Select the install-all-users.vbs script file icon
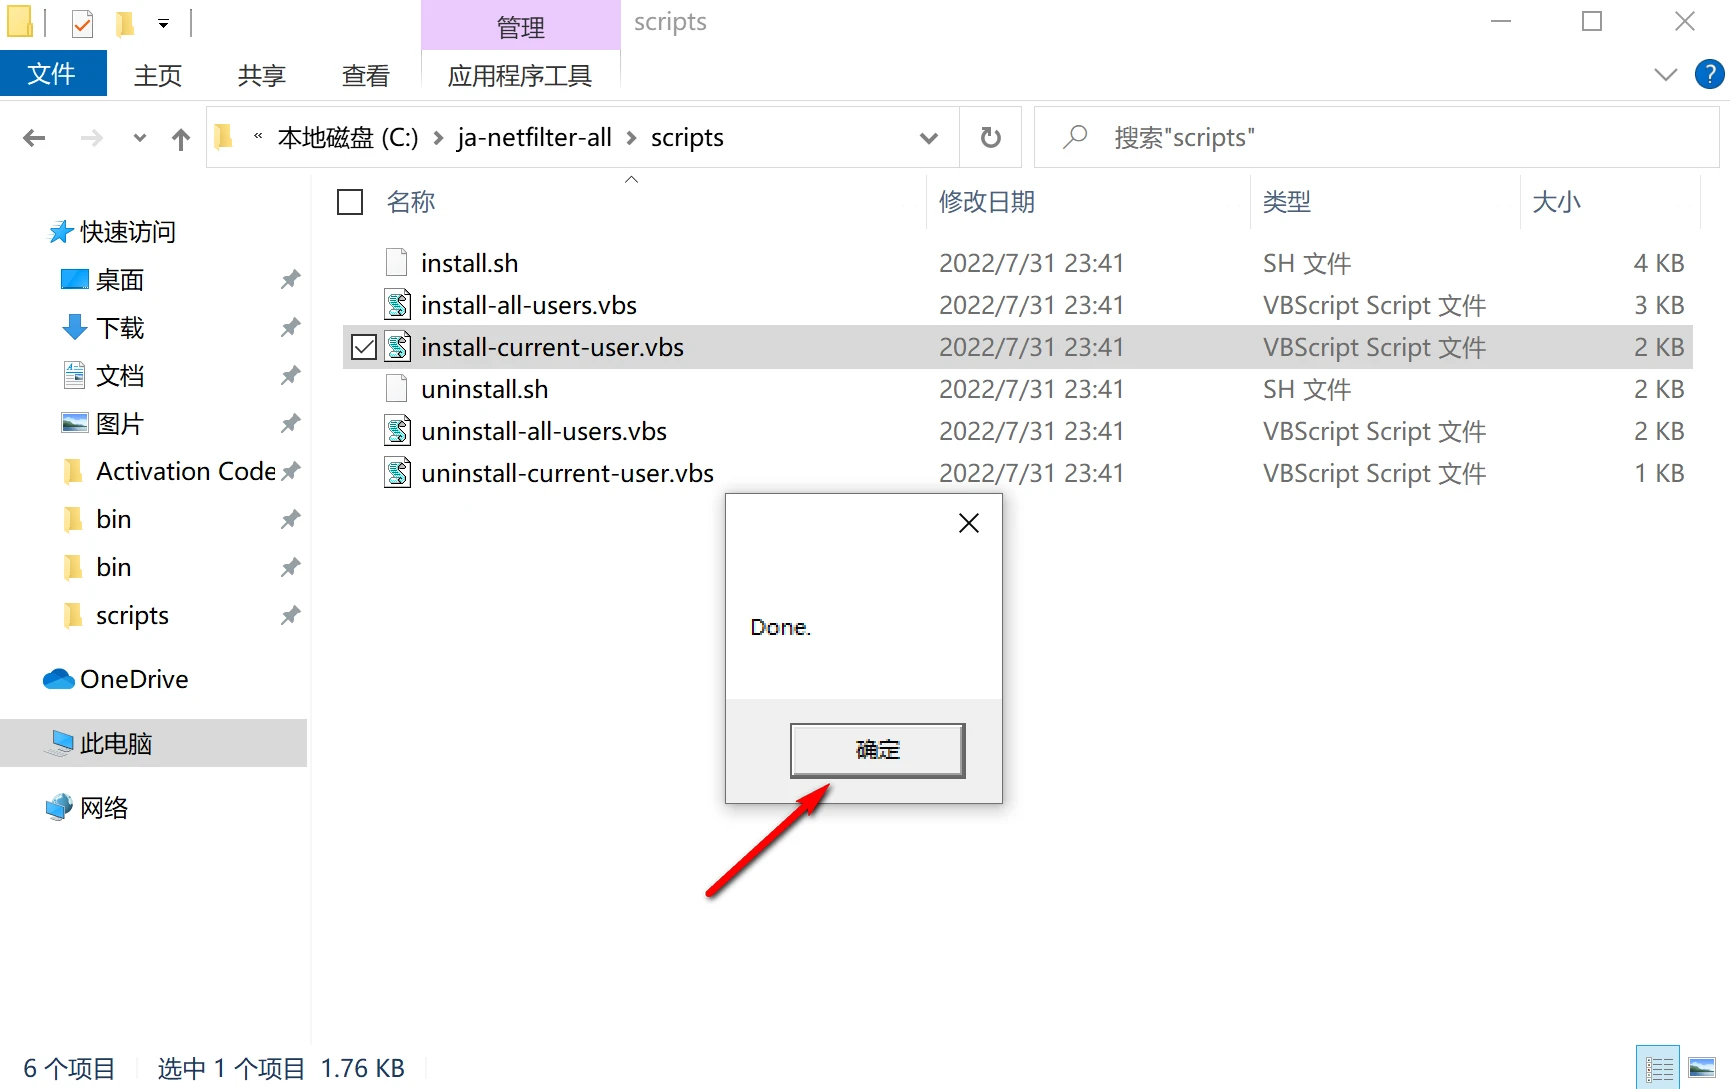The image size is (1730, 1089). 398,305
